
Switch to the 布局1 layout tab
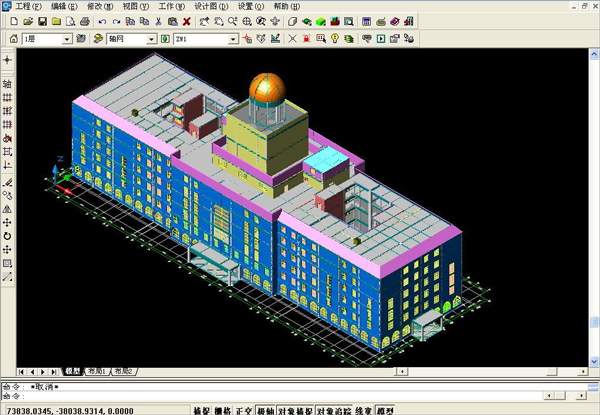pos(97,370)
